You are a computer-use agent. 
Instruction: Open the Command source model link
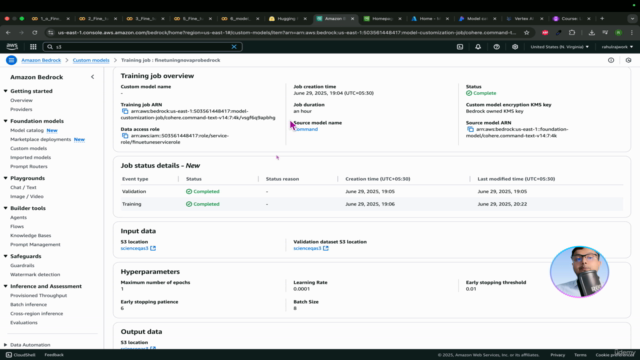tap(306, 129)
